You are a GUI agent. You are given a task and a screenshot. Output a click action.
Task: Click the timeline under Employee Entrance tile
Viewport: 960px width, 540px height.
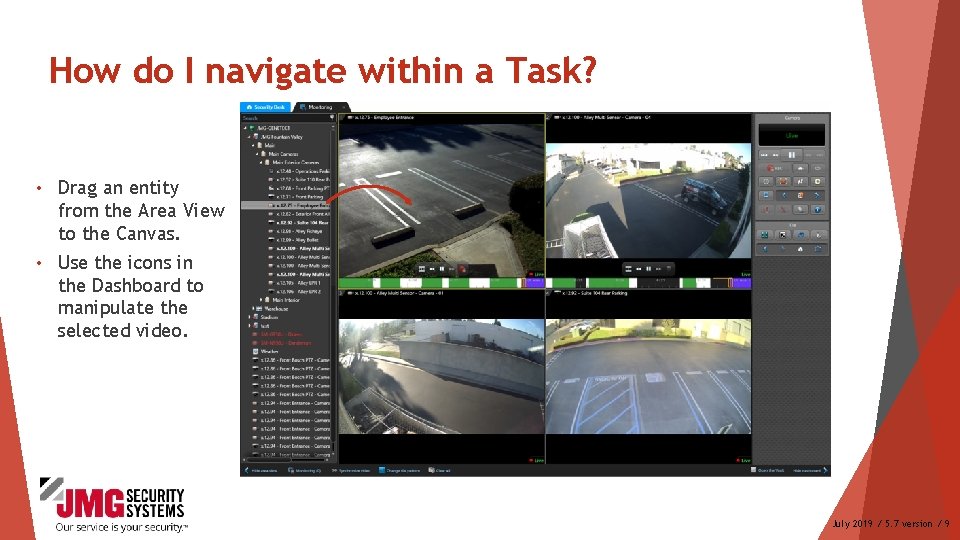click(x=441, y=283)
